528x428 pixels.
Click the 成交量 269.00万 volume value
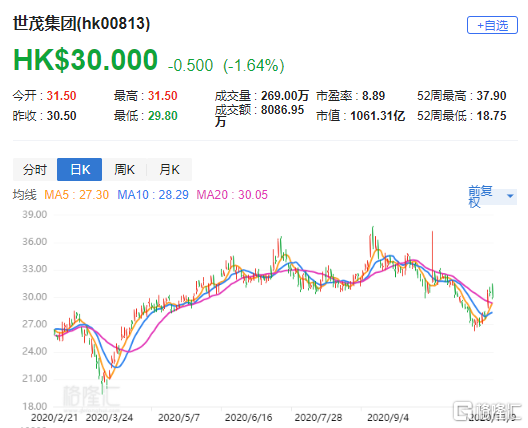(262, 96)
